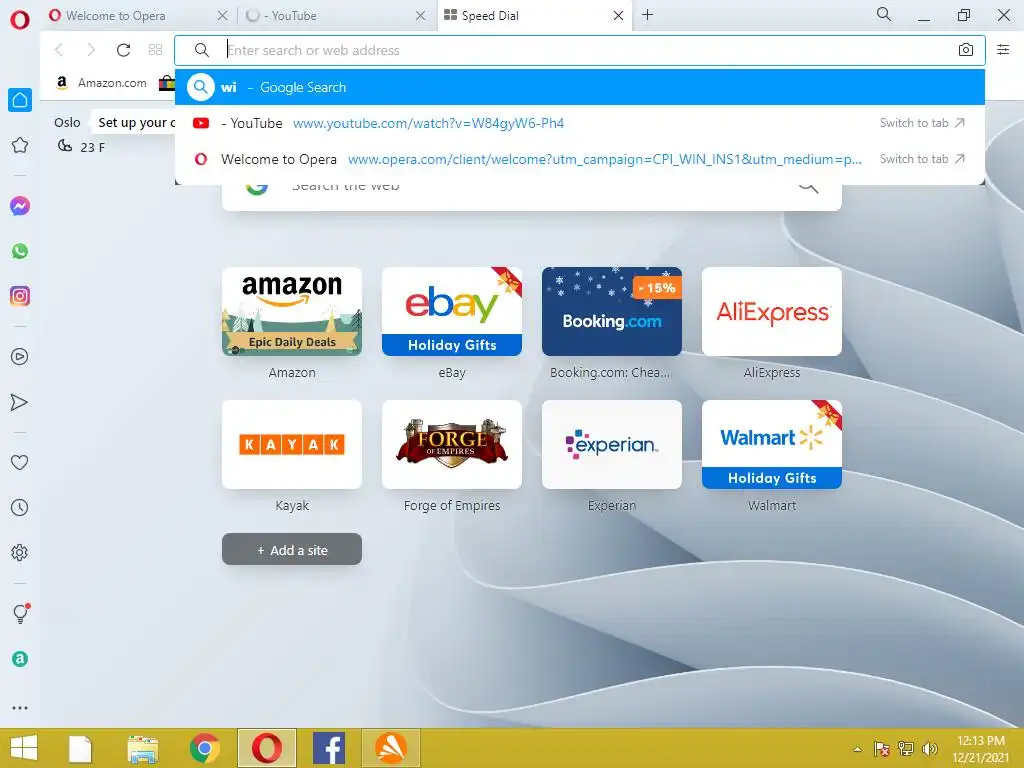The image size is (1024, 768).
Task: Open the Opera main menu logo
Action: (x=20, y=19)
